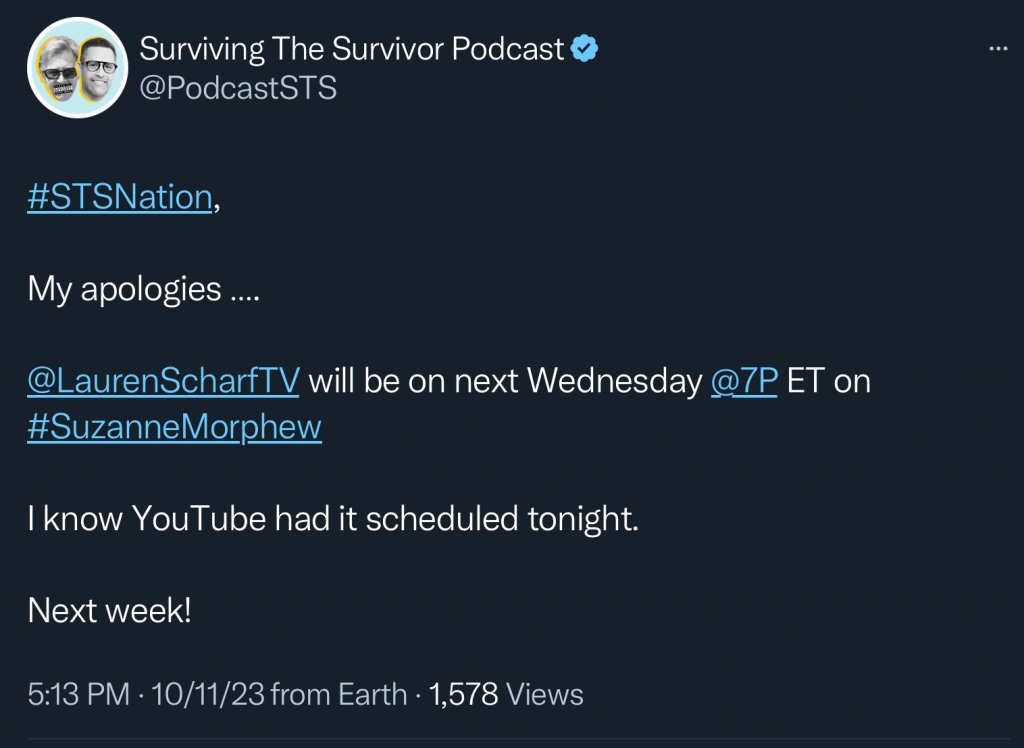Click the 5:13 PM timestamp
This screenshot has width=1024, height=748.
coord(78,694)
